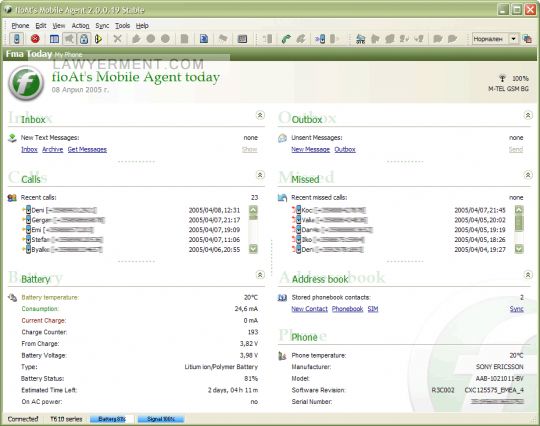Click the Stored phonebook contacts icon

[x=282, y=298]
